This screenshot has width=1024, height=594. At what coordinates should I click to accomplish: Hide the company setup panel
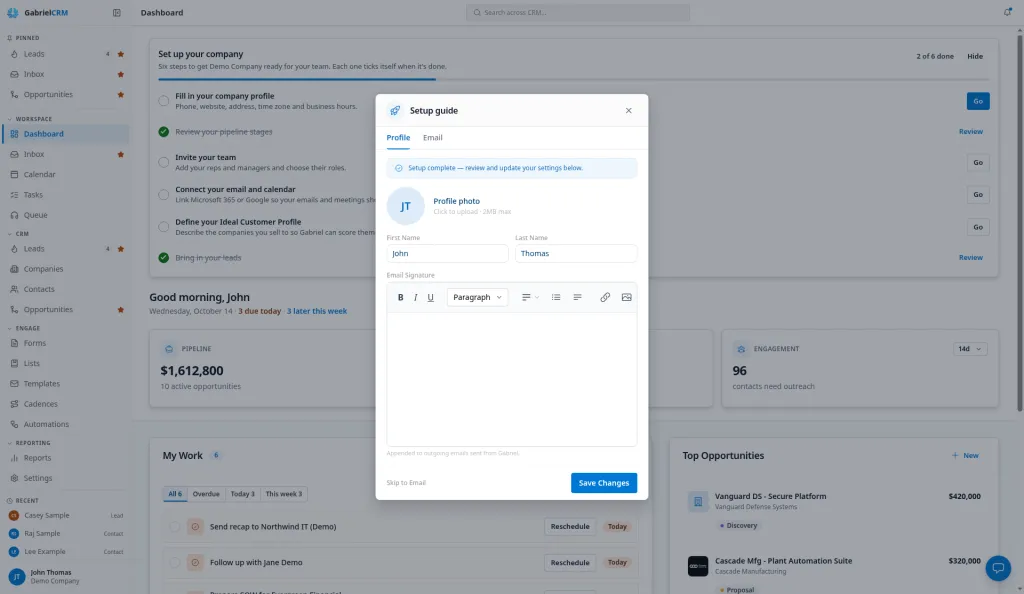tap(974, 56)
